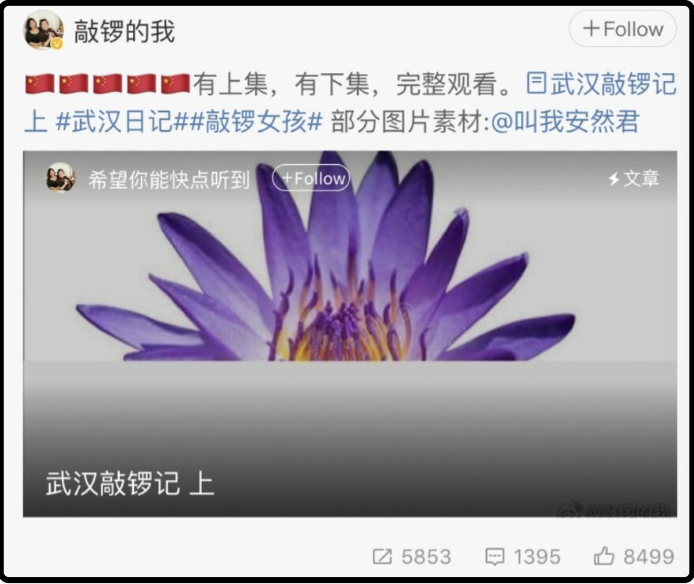Screen dimensions: 694x584
Task: Open comments via the speech bubble icon
Action: (x=494, y=557)
